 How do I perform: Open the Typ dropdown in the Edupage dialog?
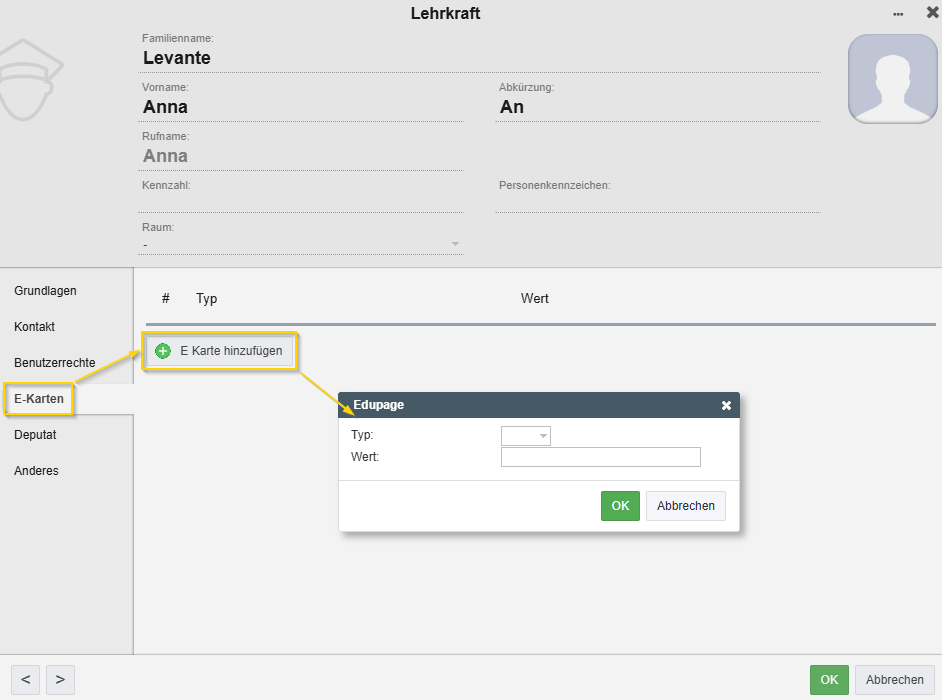(x=526, y=436)
